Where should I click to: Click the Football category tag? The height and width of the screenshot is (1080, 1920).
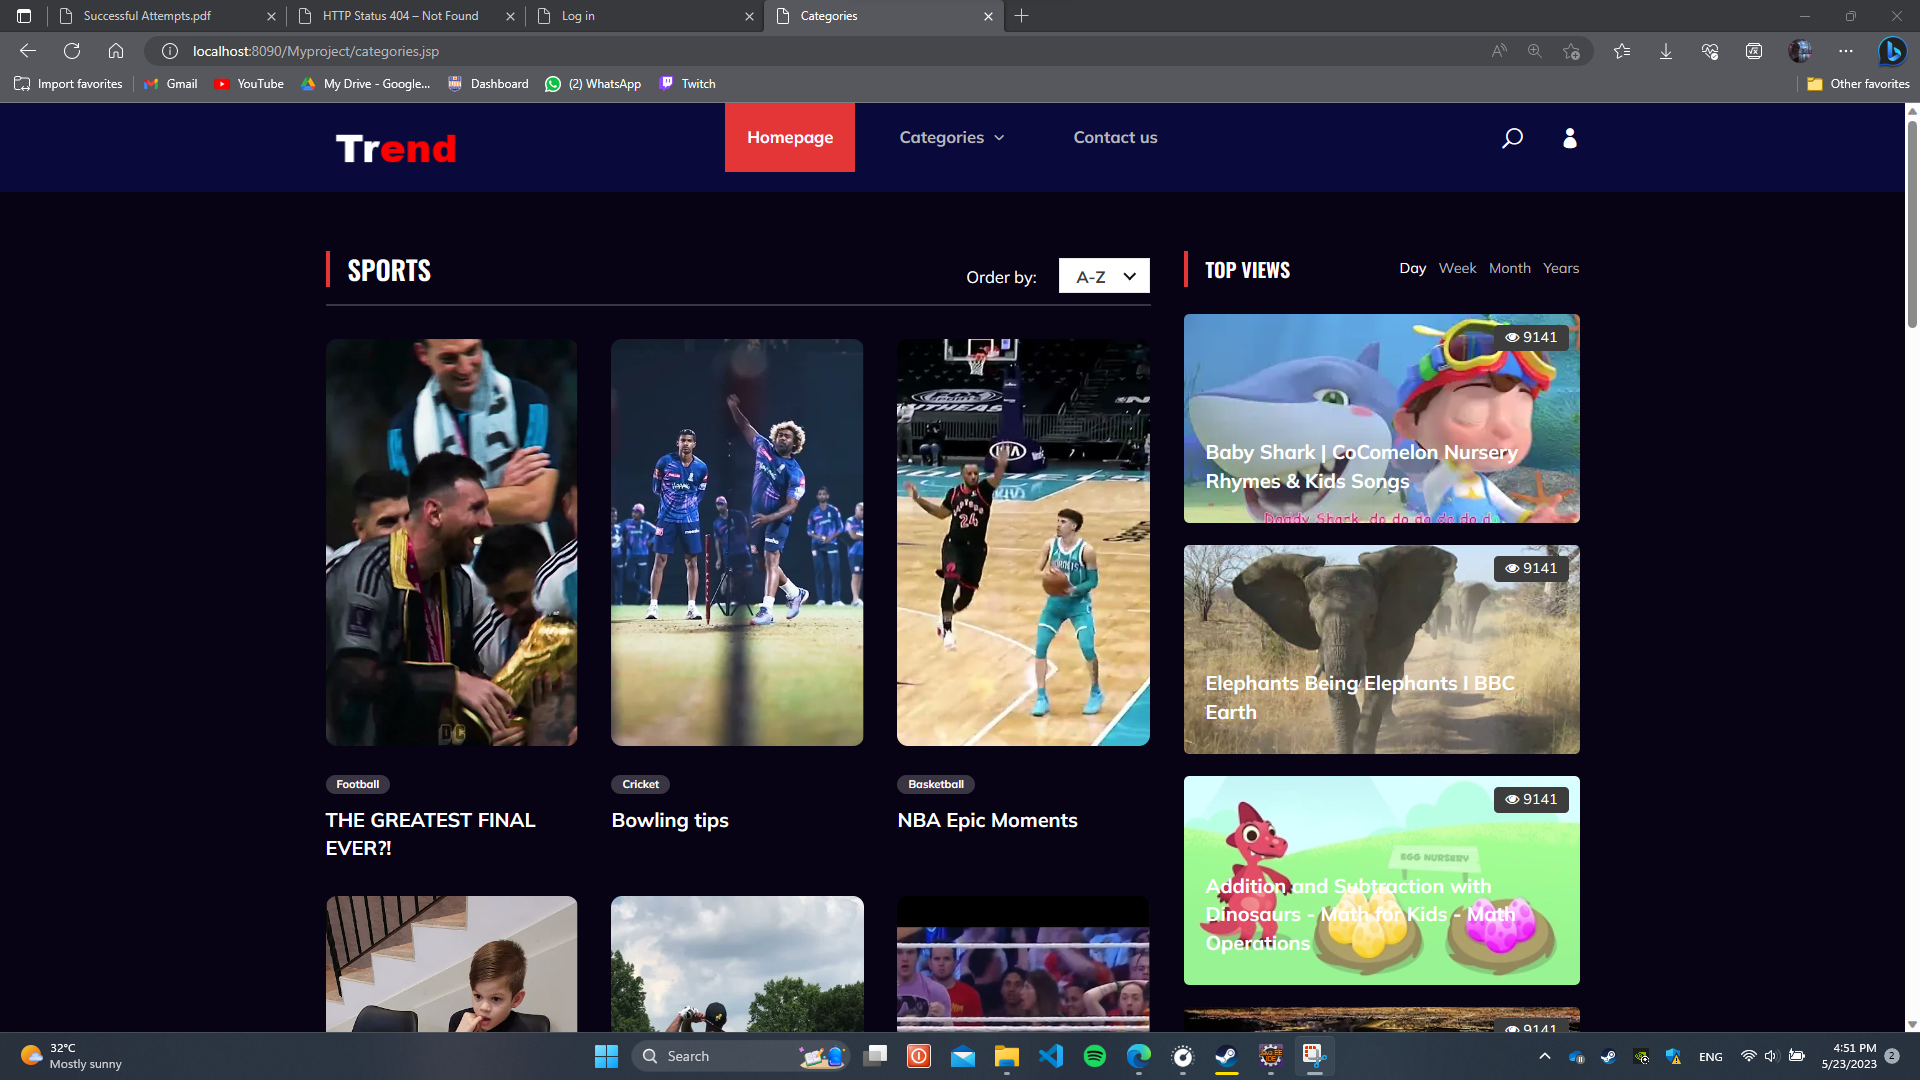click(357, 784)
